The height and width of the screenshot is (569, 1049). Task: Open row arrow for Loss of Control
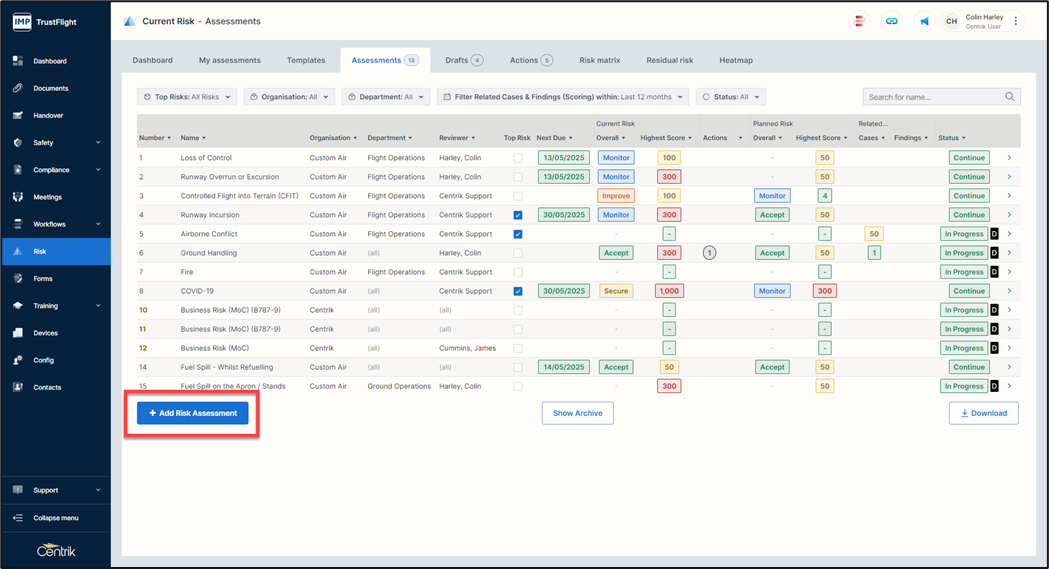(x=1009, y=158)
